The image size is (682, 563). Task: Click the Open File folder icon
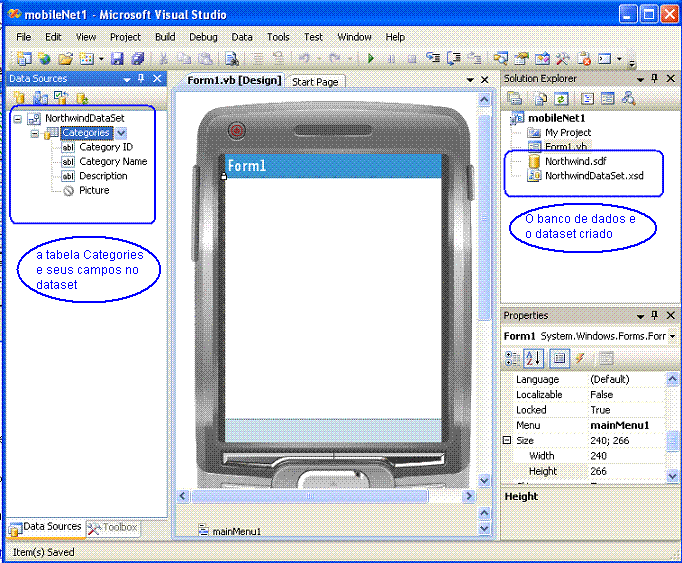click(66, 58)
